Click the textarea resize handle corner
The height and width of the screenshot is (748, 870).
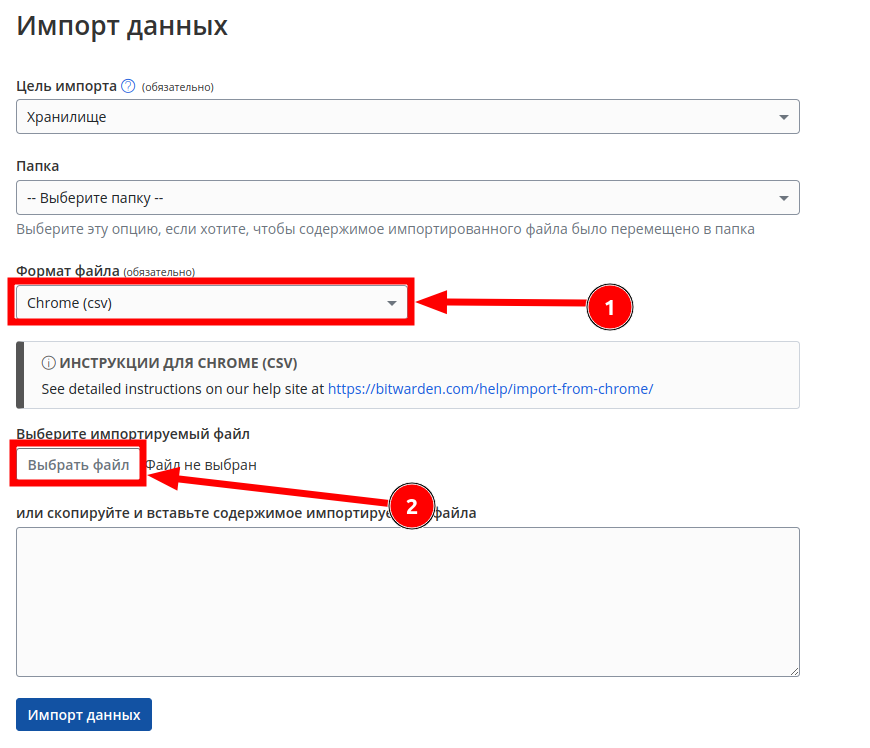tap(794, 671)
